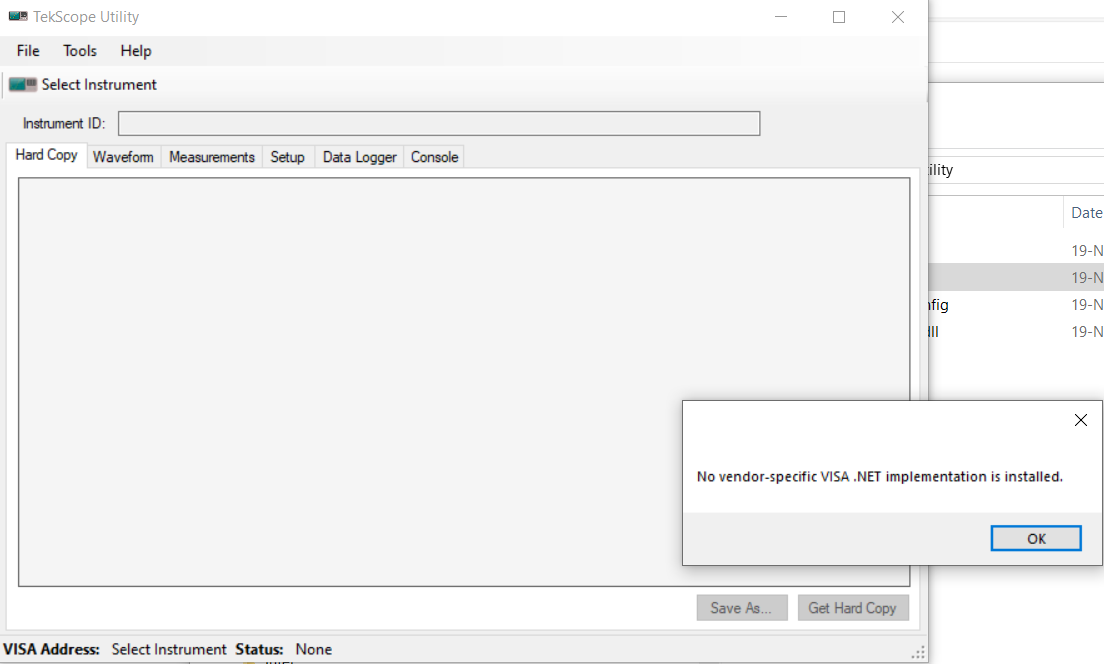
Task: Open the File menu
Action: pyautogui.click(x=28, y=51)
